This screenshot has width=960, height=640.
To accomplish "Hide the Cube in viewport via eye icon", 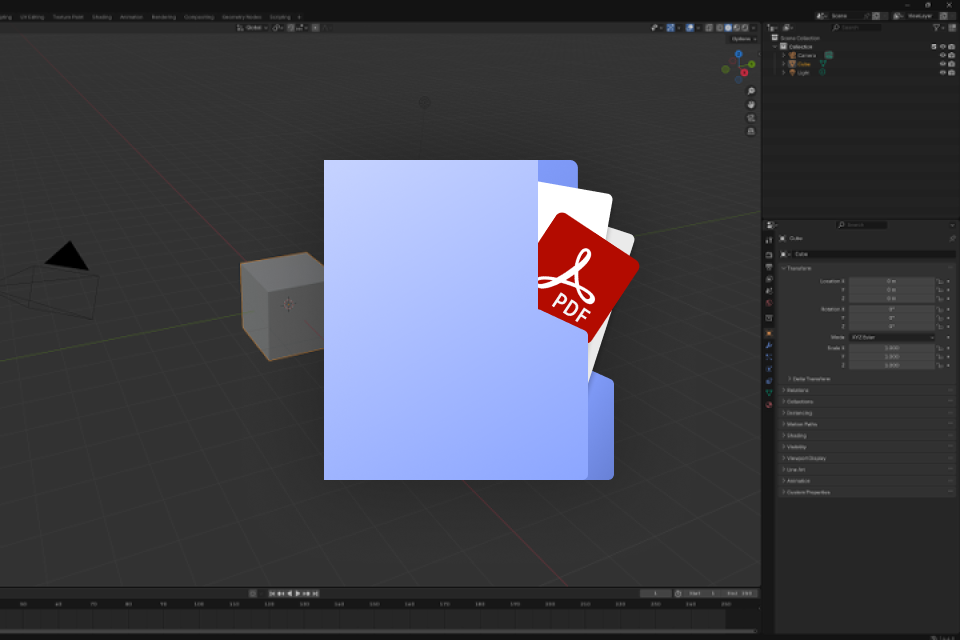I will click(943, 64).
